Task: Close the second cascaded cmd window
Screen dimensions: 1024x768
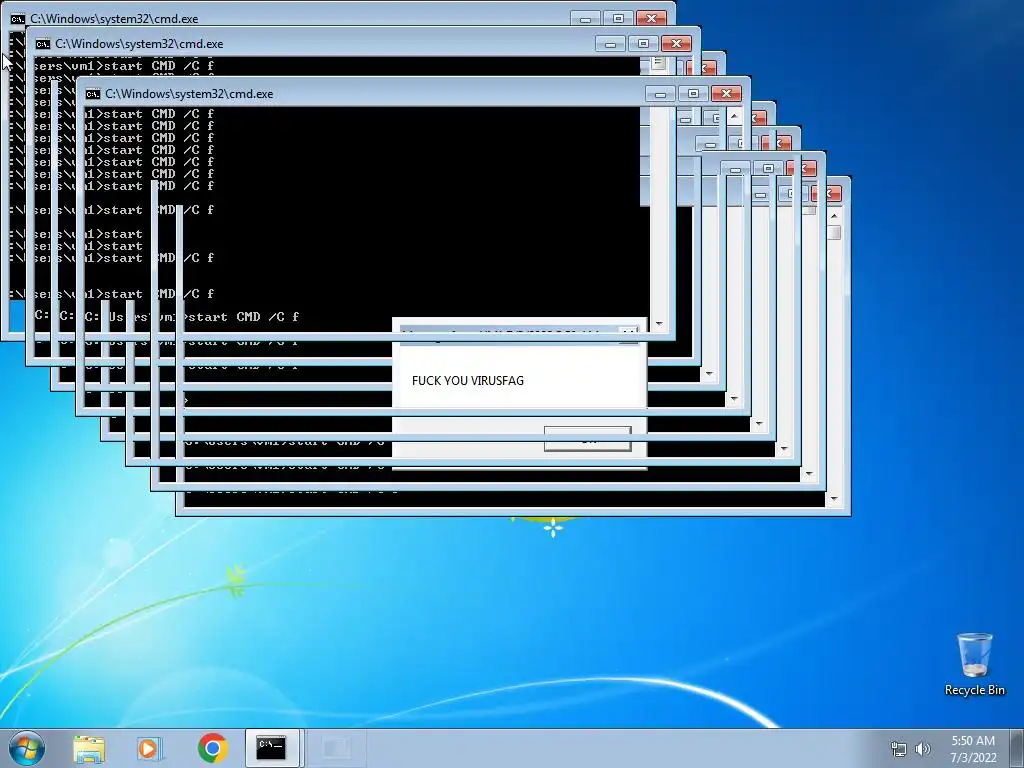Action: click(x=677, y=44)
